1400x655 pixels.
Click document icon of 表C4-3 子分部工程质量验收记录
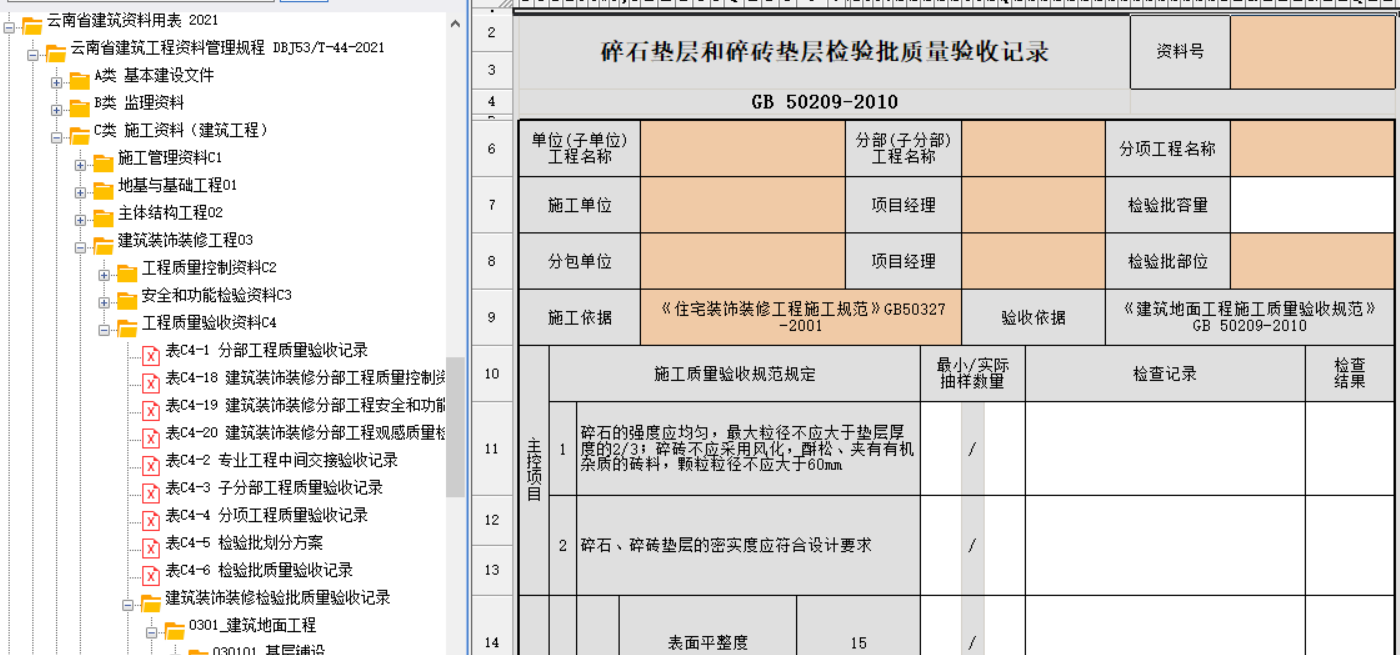coord(150,493)
